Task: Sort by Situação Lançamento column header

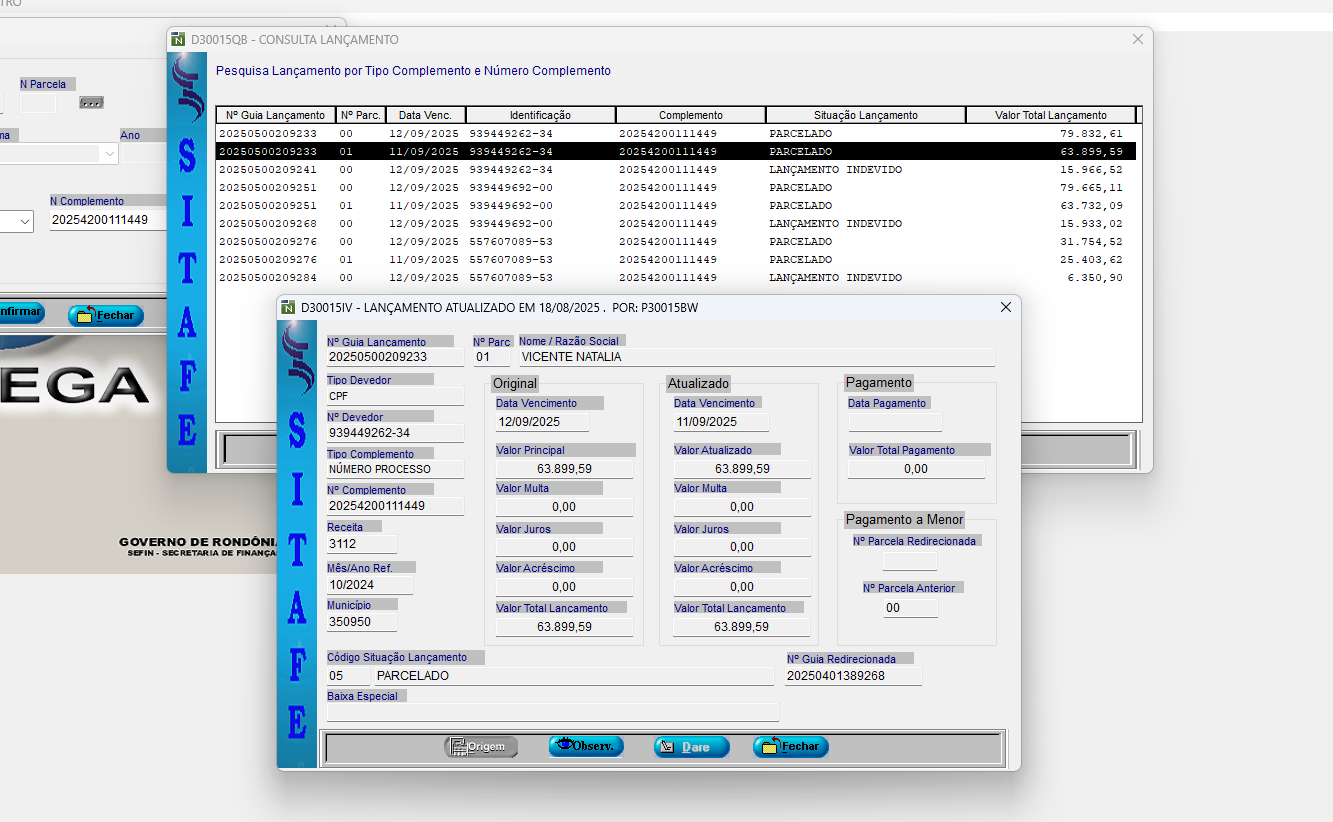Action: [x=865, y=115]
